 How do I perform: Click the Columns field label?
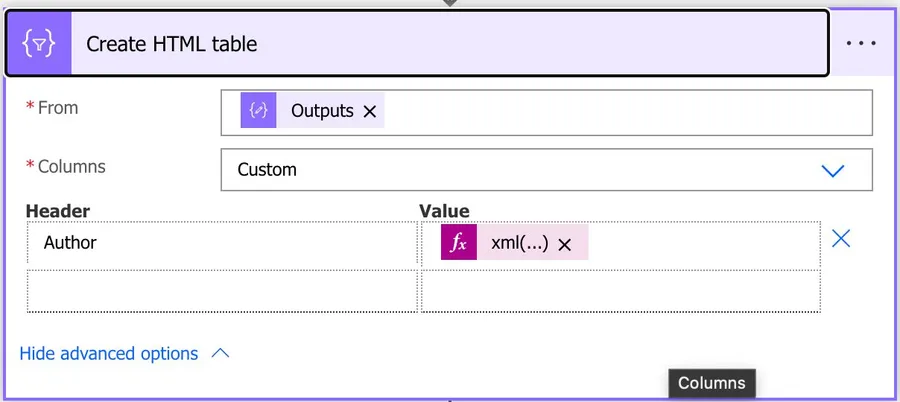[x=71, y=166]
